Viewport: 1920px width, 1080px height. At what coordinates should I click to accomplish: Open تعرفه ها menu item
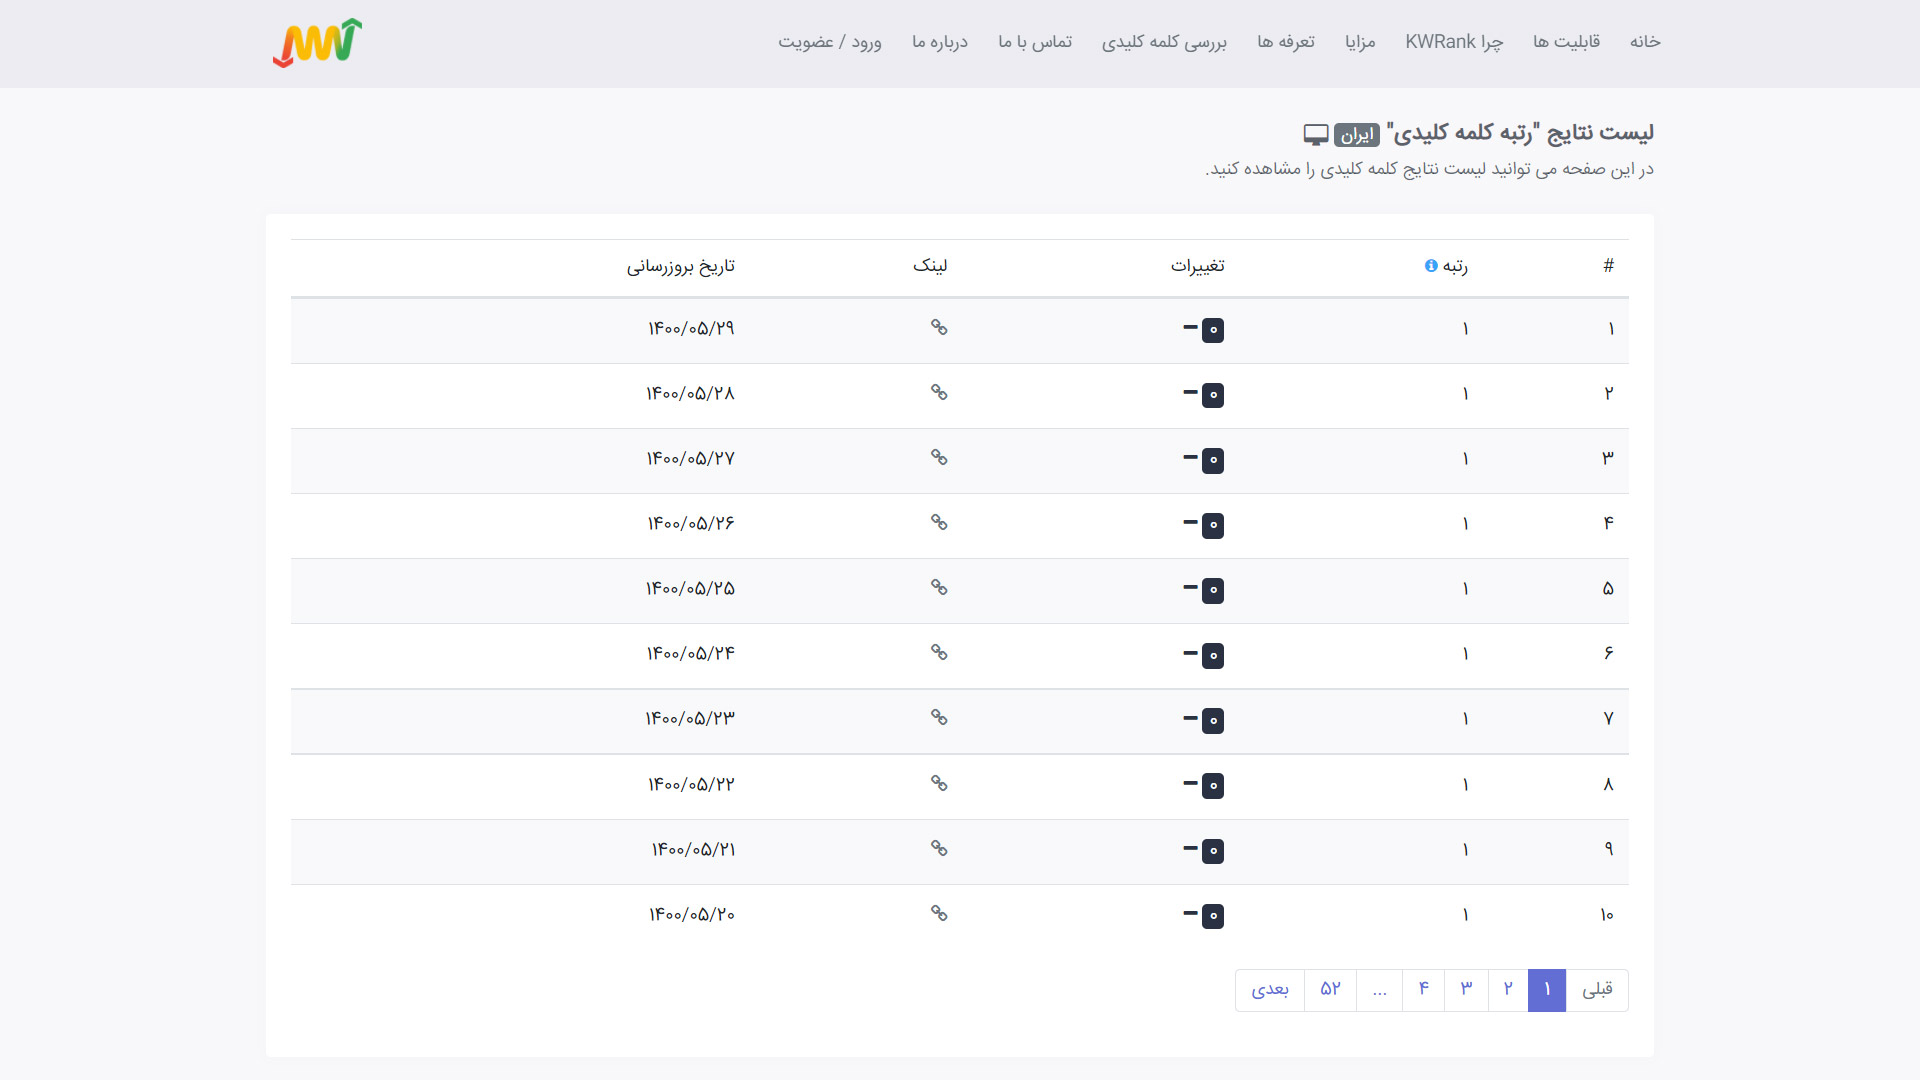(1286, 42)
